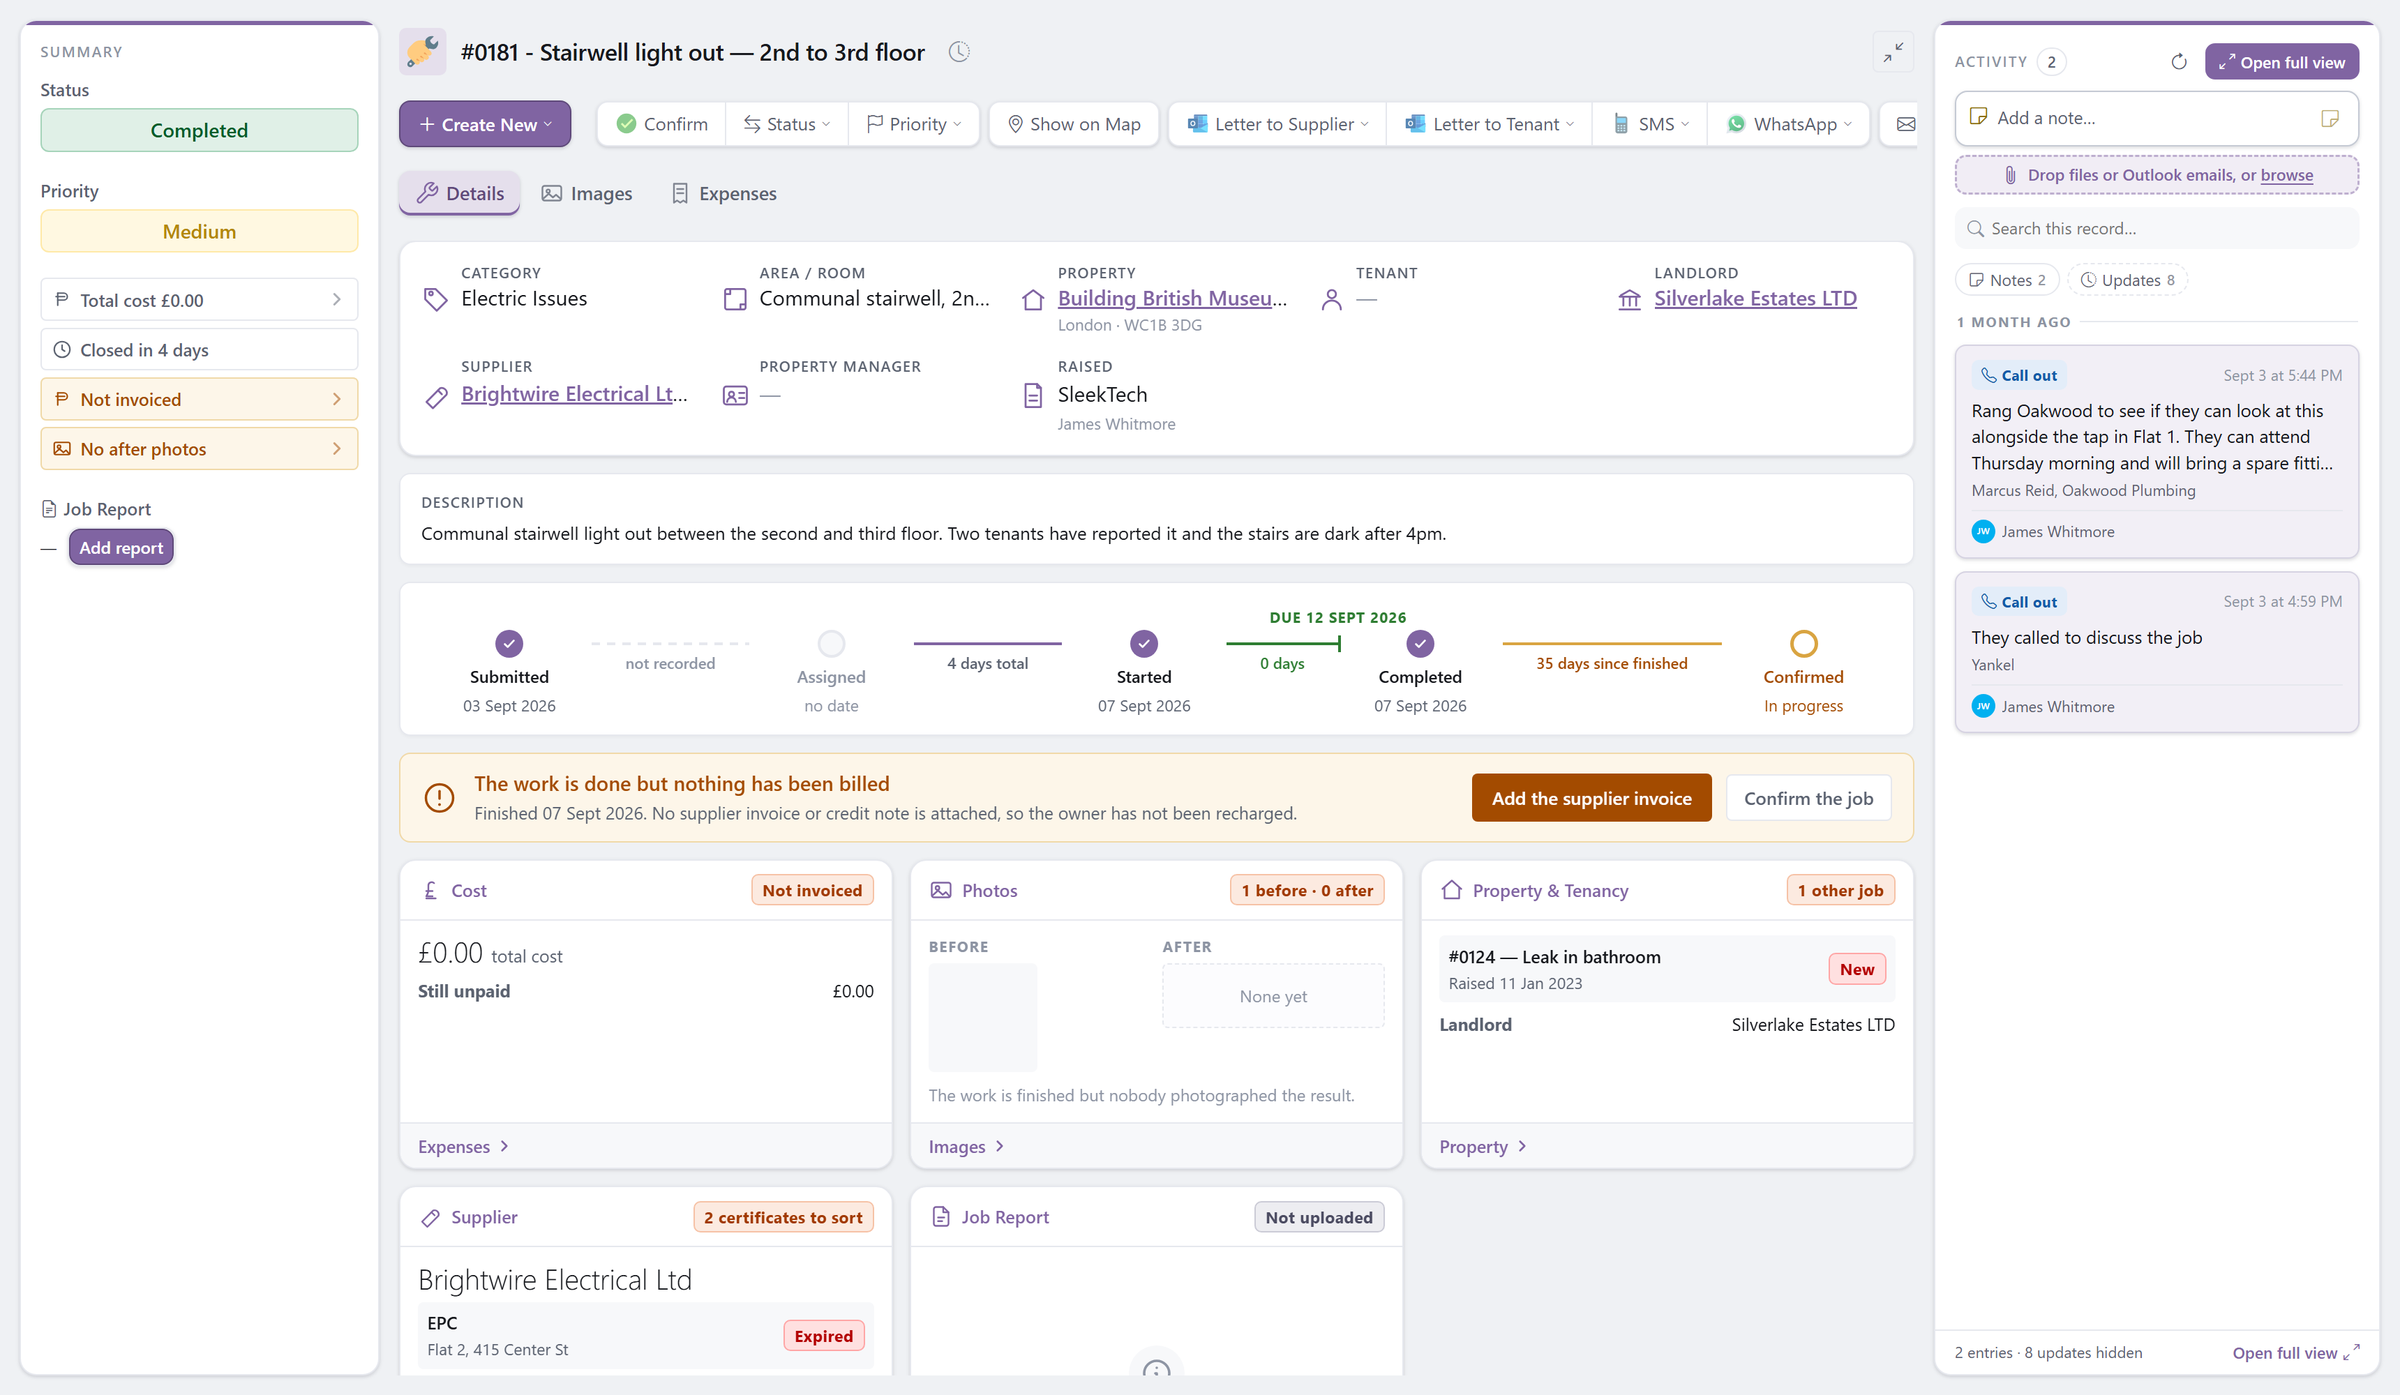The height and width of the screenshot is (1395, 2400).
Task: Expand the Letter to Tenant dropdown
Action: click(1490, 124)
